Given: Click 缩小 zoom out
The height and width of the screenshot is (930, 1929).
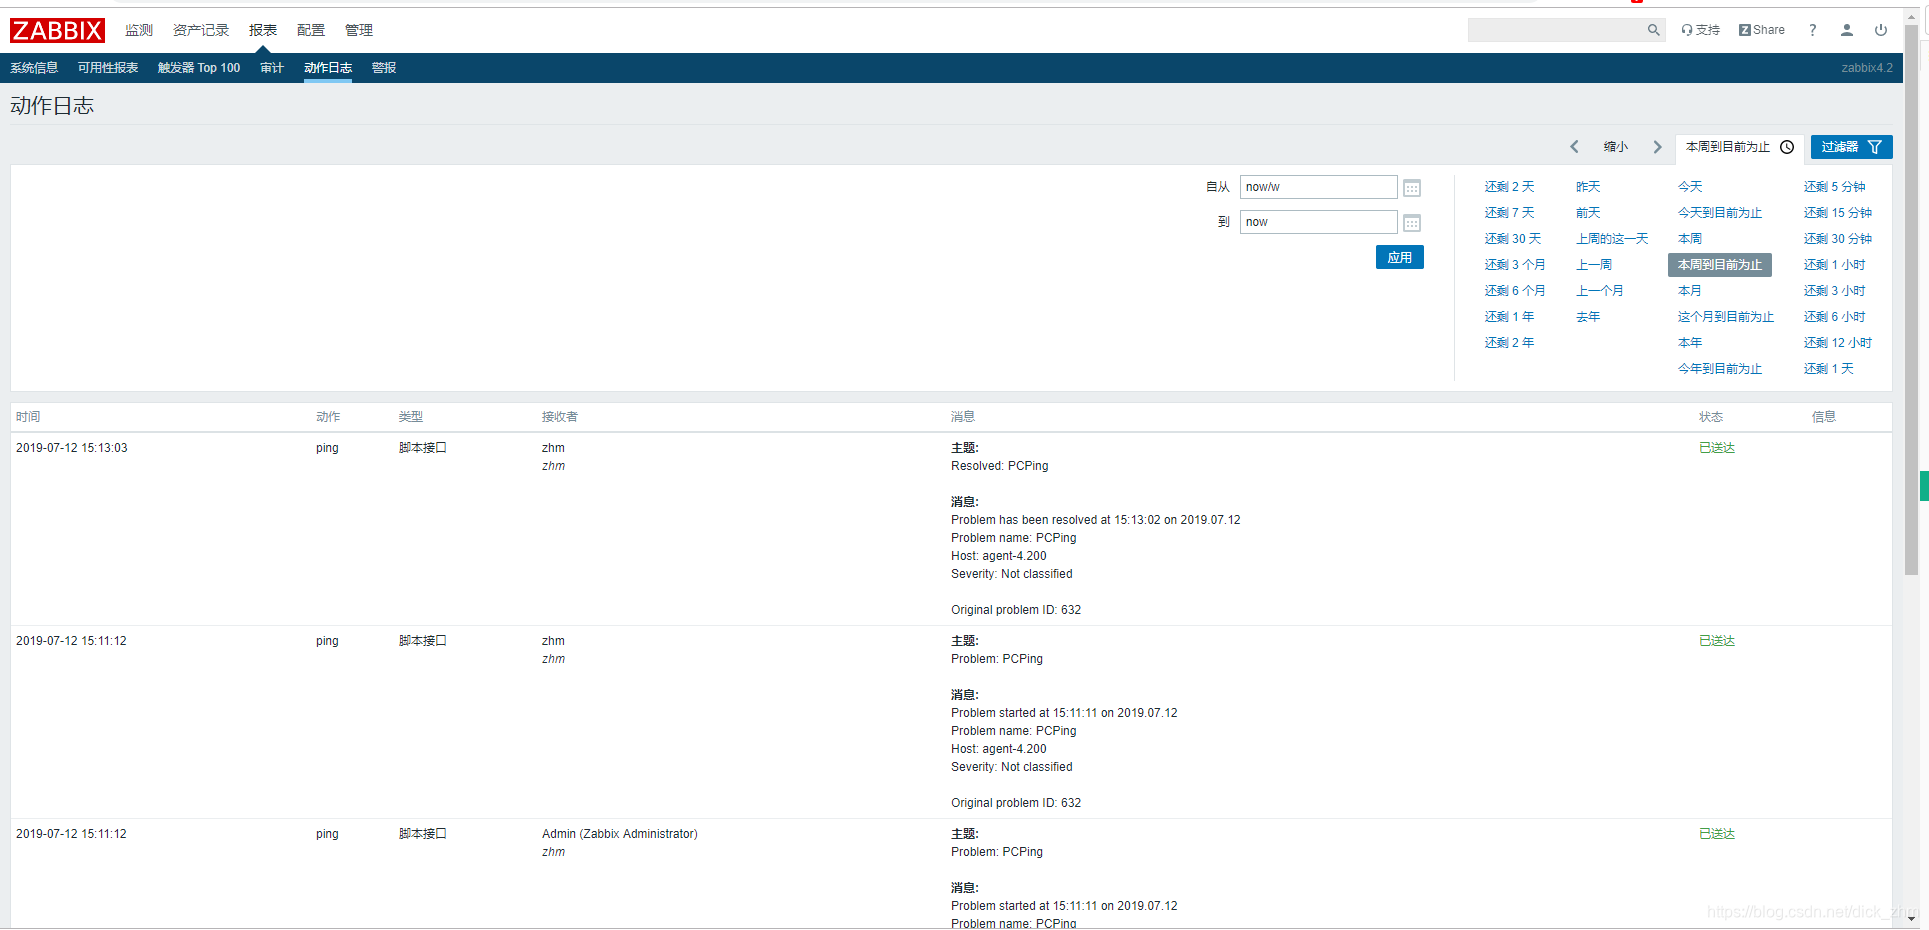Looking at the screenshot, I should click(1615, 147).
